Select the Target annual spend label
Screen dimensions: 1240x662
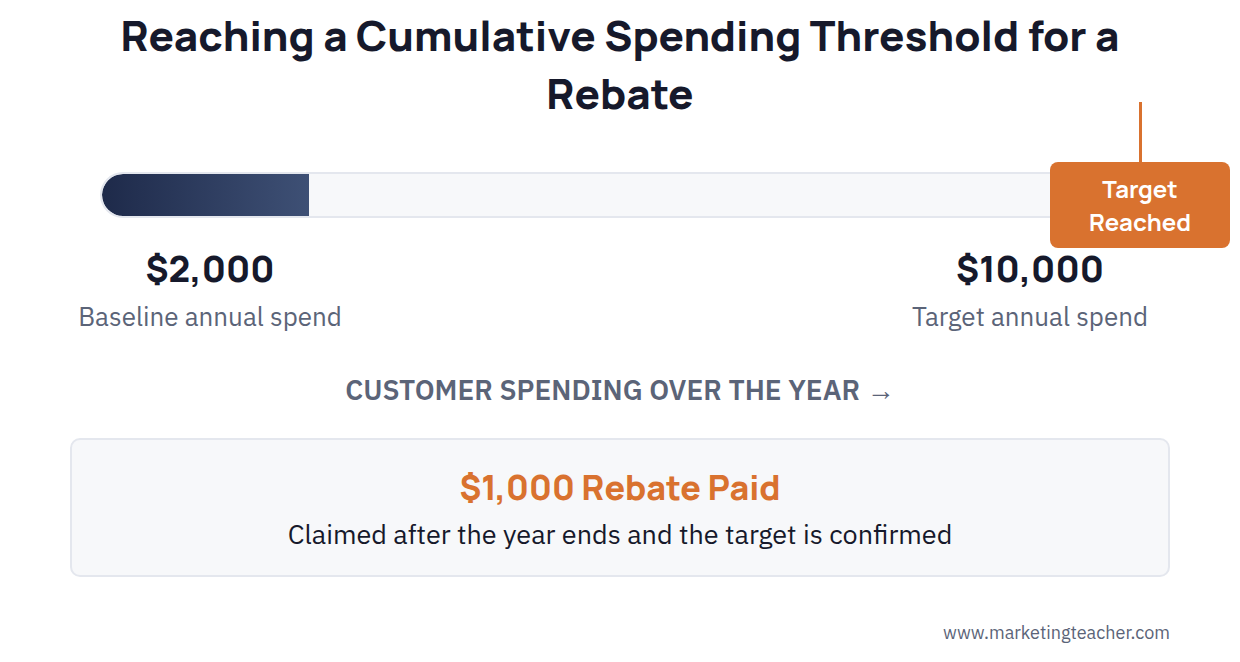pos(1030,317)
